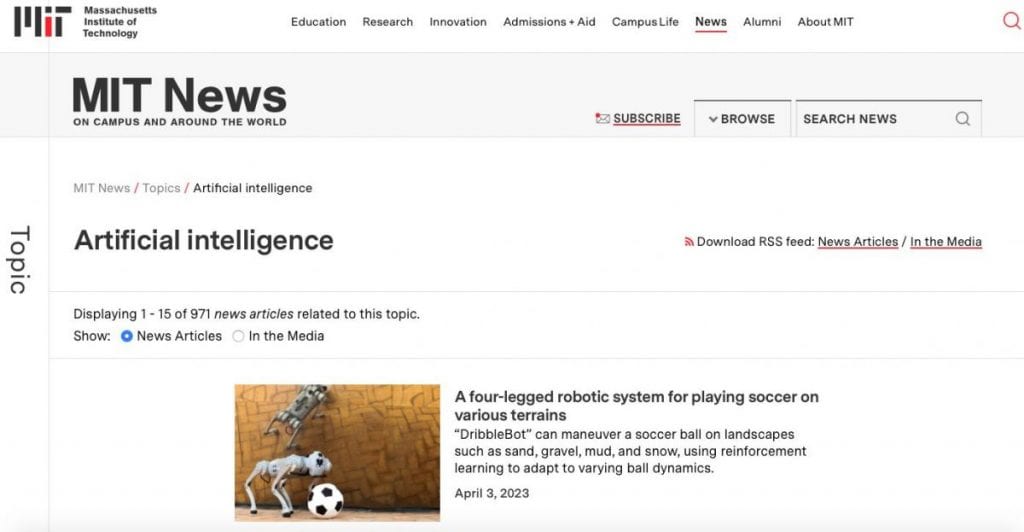Open the Innovation menu
The image size is (1024, 532).
(458, 22)
